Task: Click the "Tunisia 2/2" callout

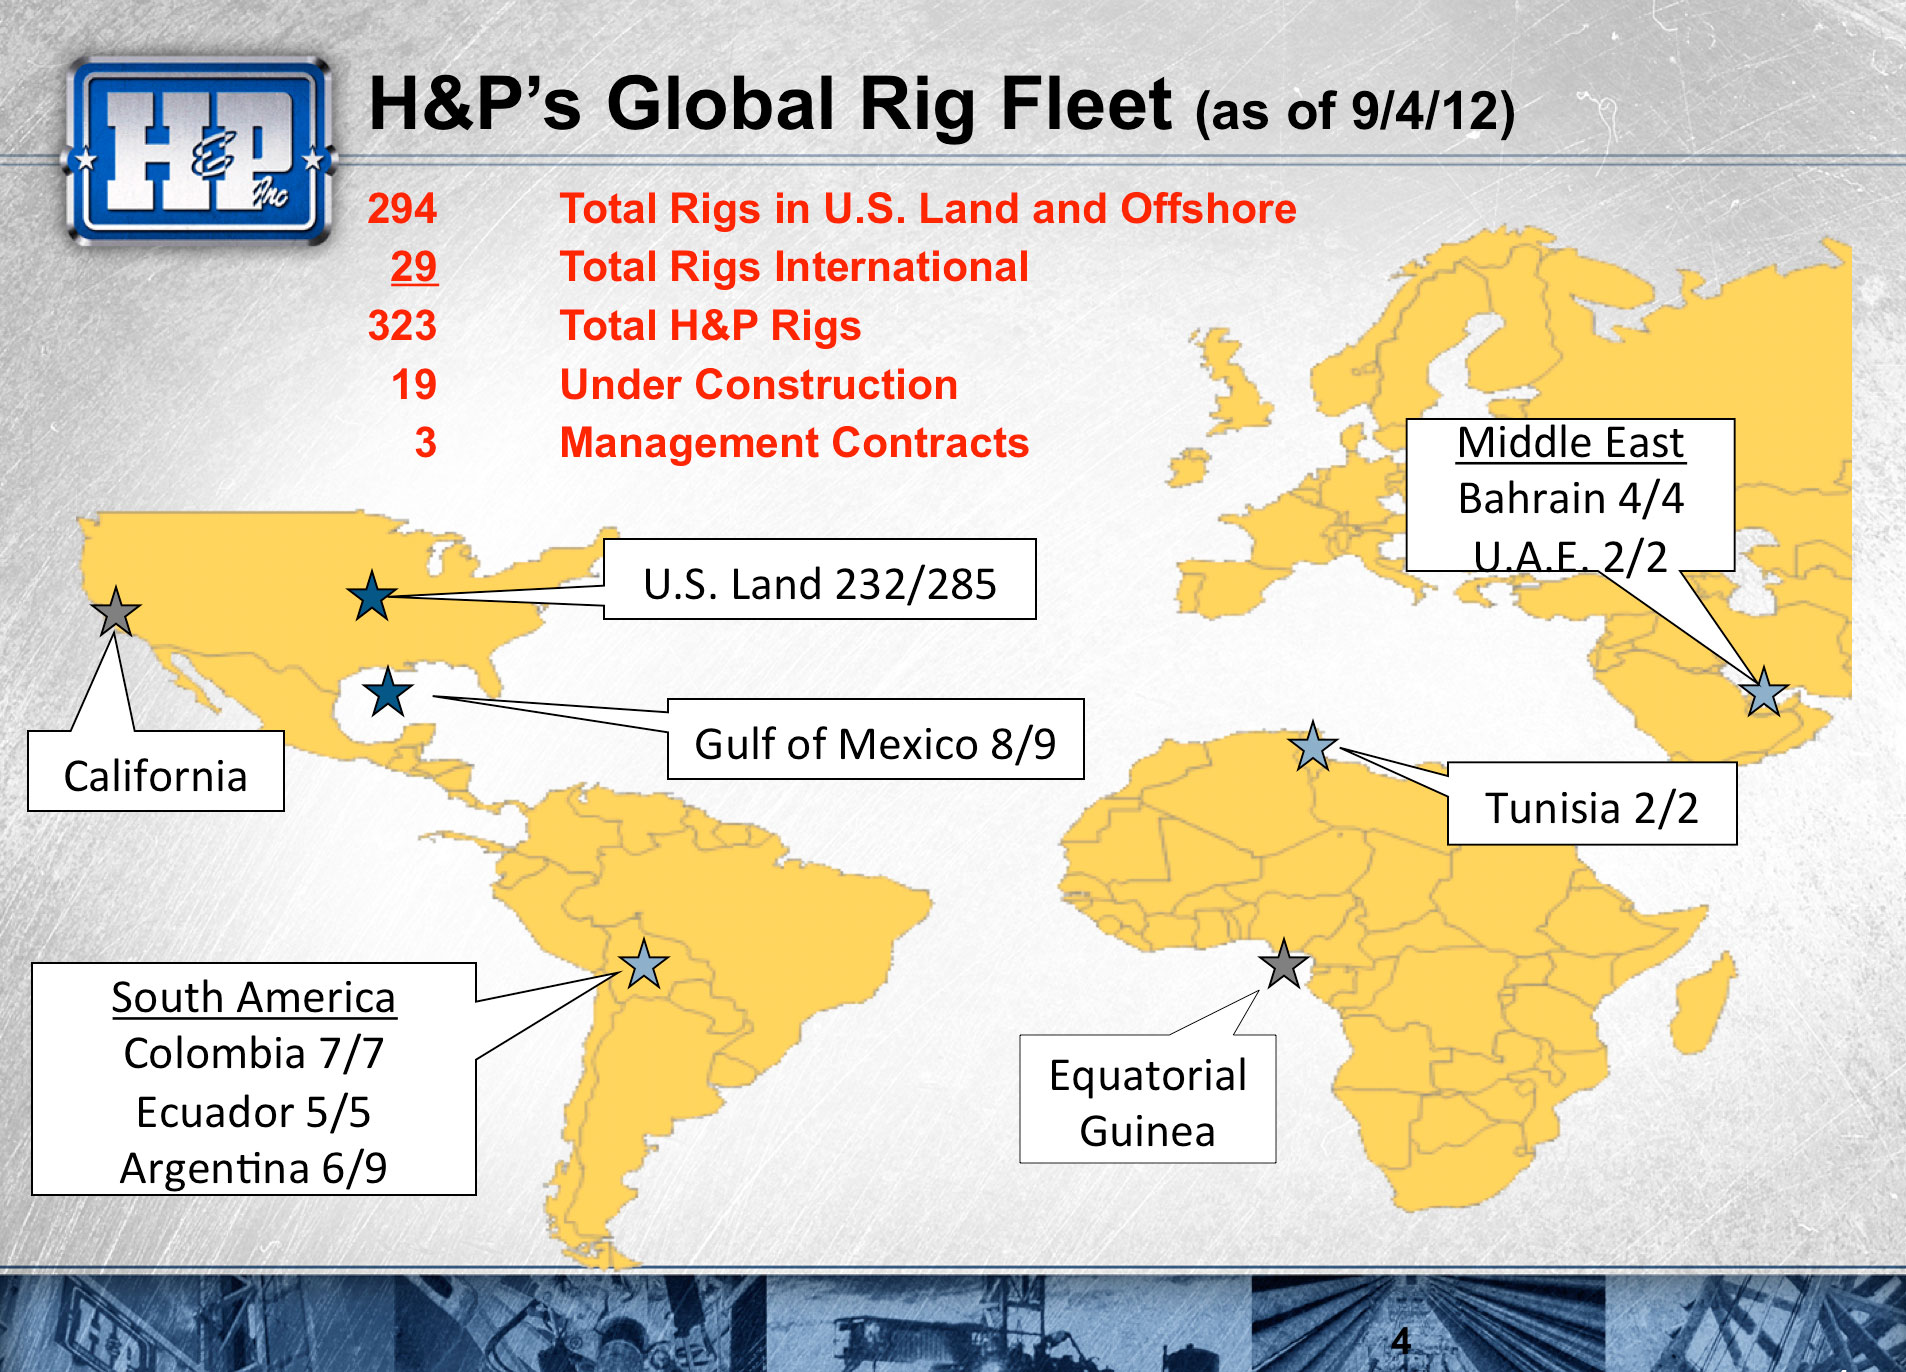Action: click(1592, 804)
